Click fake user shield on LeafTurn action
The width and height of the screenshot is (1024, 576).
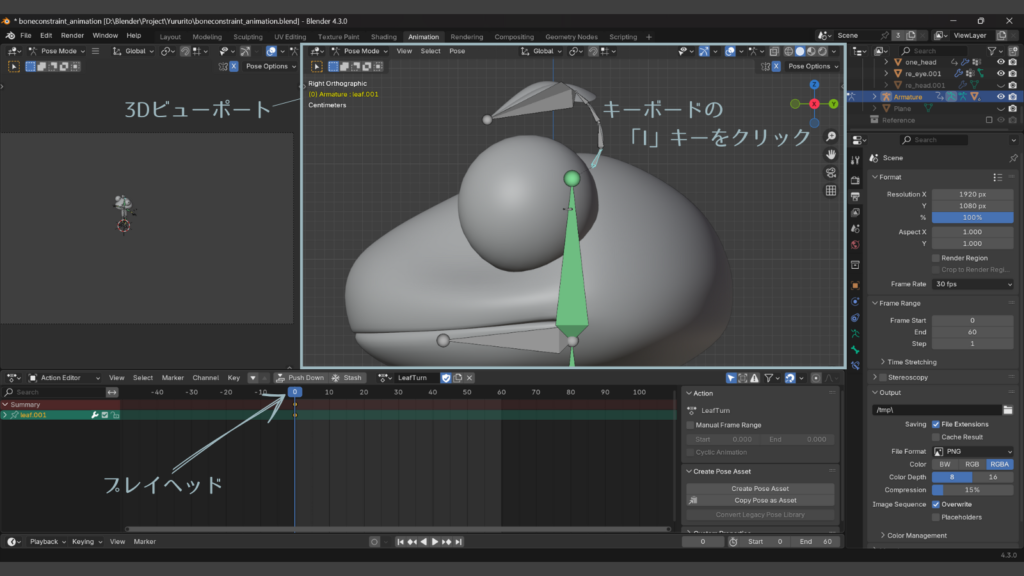click(446, 377)
